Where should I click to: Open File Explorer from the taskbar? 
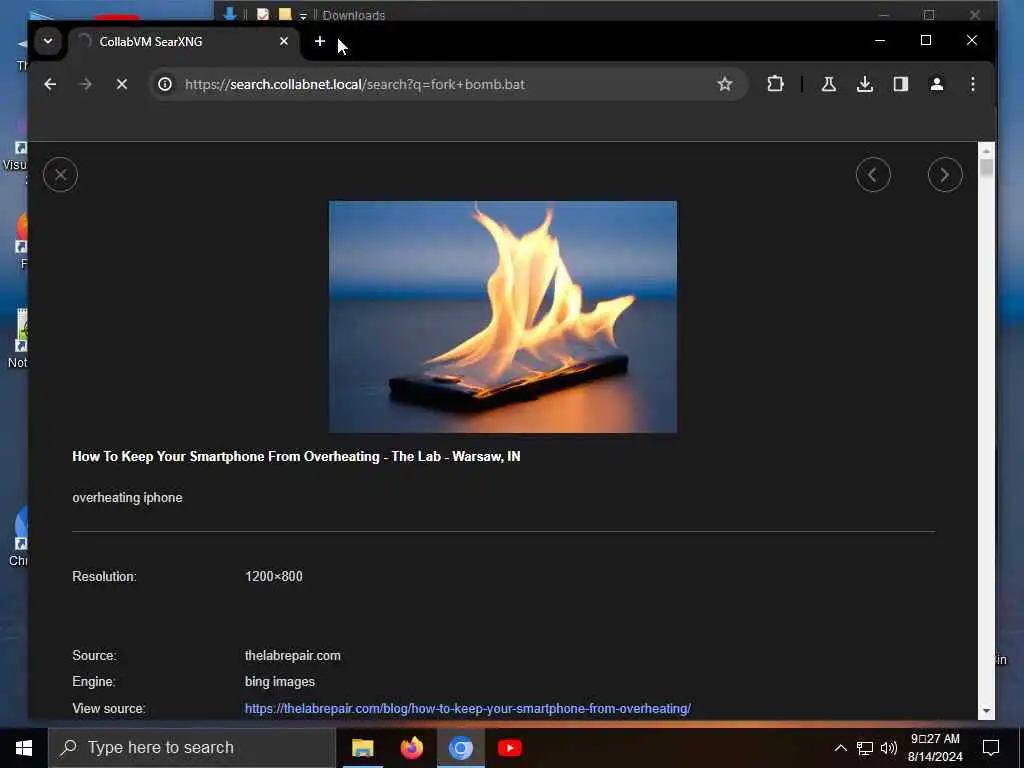(362, 748)
